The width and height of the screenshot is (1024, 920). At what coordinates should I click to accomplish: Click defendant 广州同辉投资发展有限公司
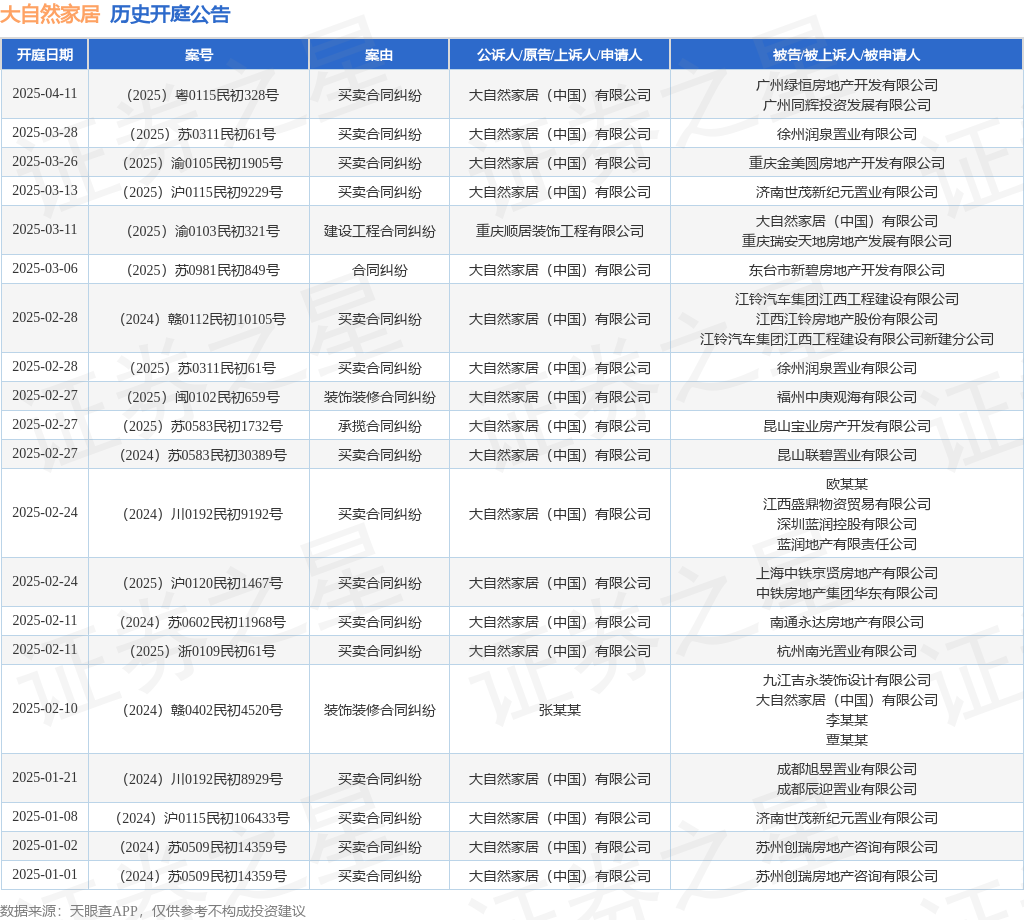tap(846, 105)
